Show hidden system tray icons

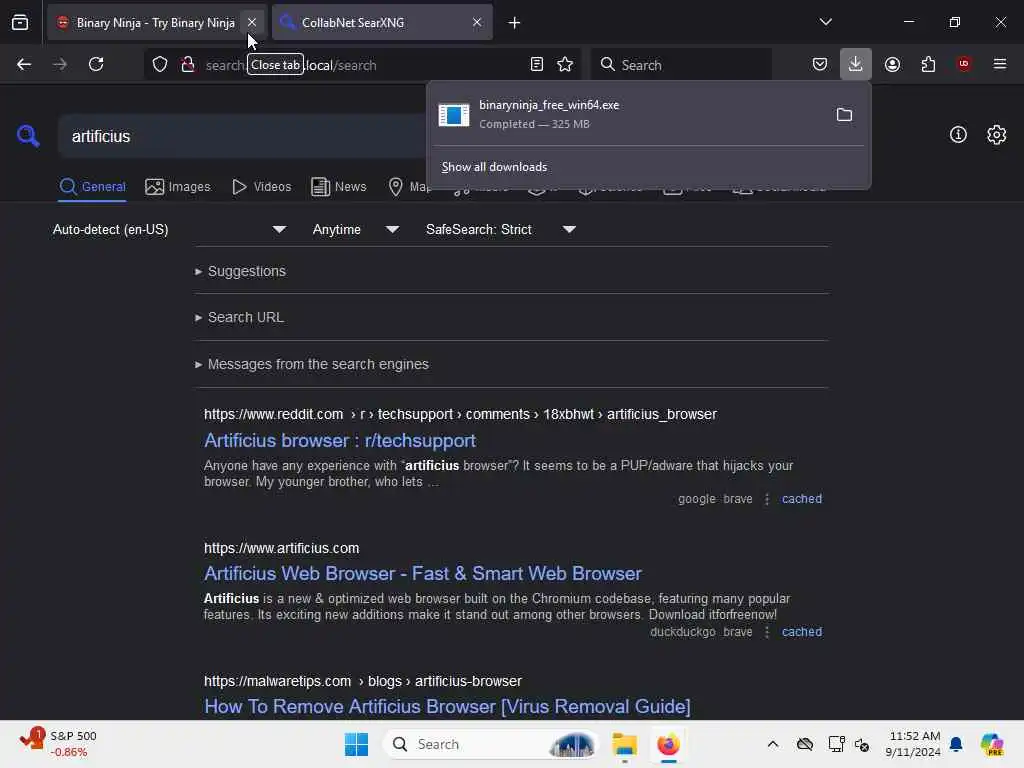(x=773, y=744)
